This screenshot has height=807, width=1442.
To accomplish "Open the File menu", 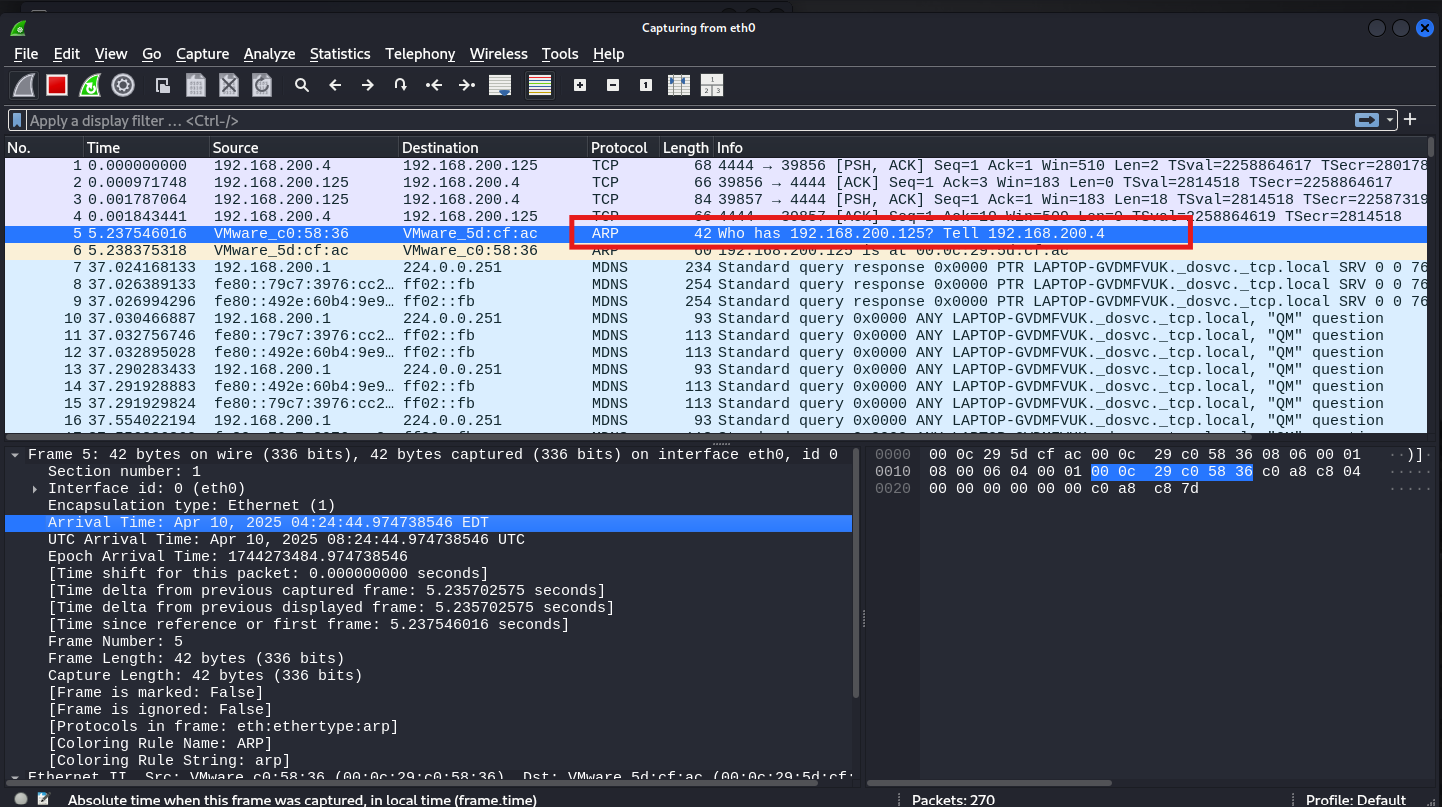I will tap(26, 54).
